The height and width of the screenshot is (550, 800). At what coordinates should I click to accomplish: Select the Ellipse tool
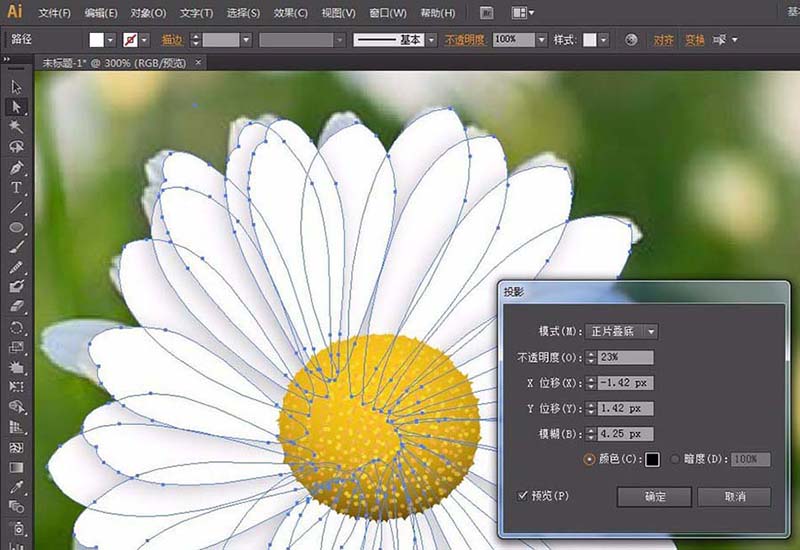pyautogui.click(x=16, y=227)
